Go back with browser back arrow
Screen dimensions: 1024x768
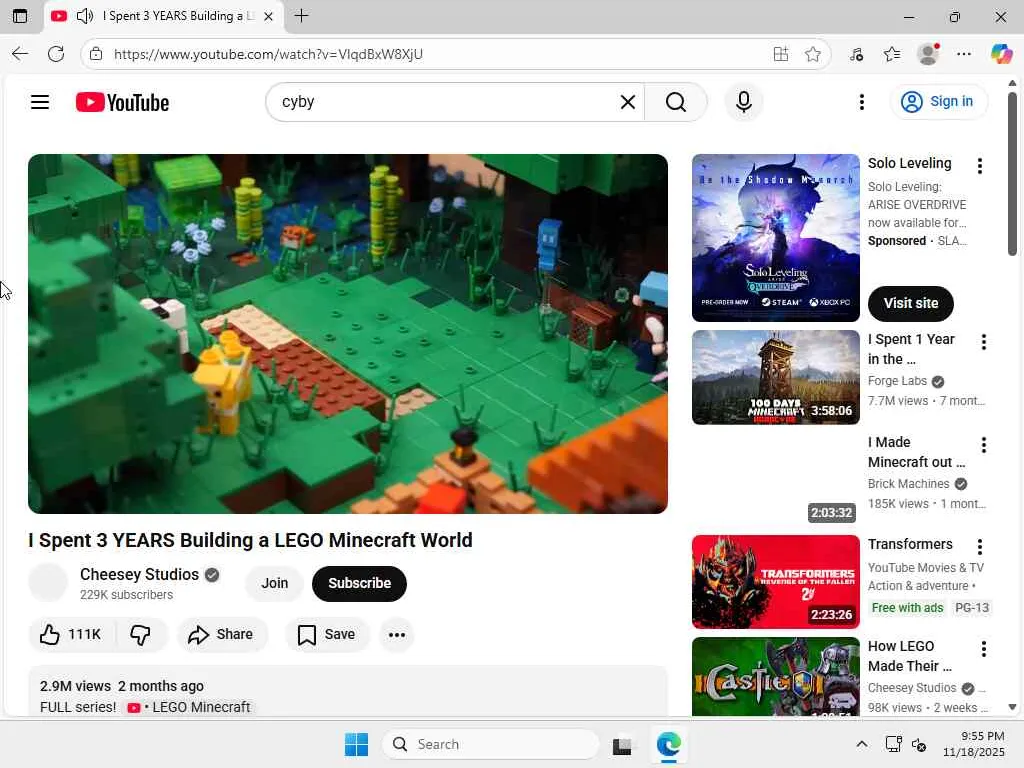[20, 54]
